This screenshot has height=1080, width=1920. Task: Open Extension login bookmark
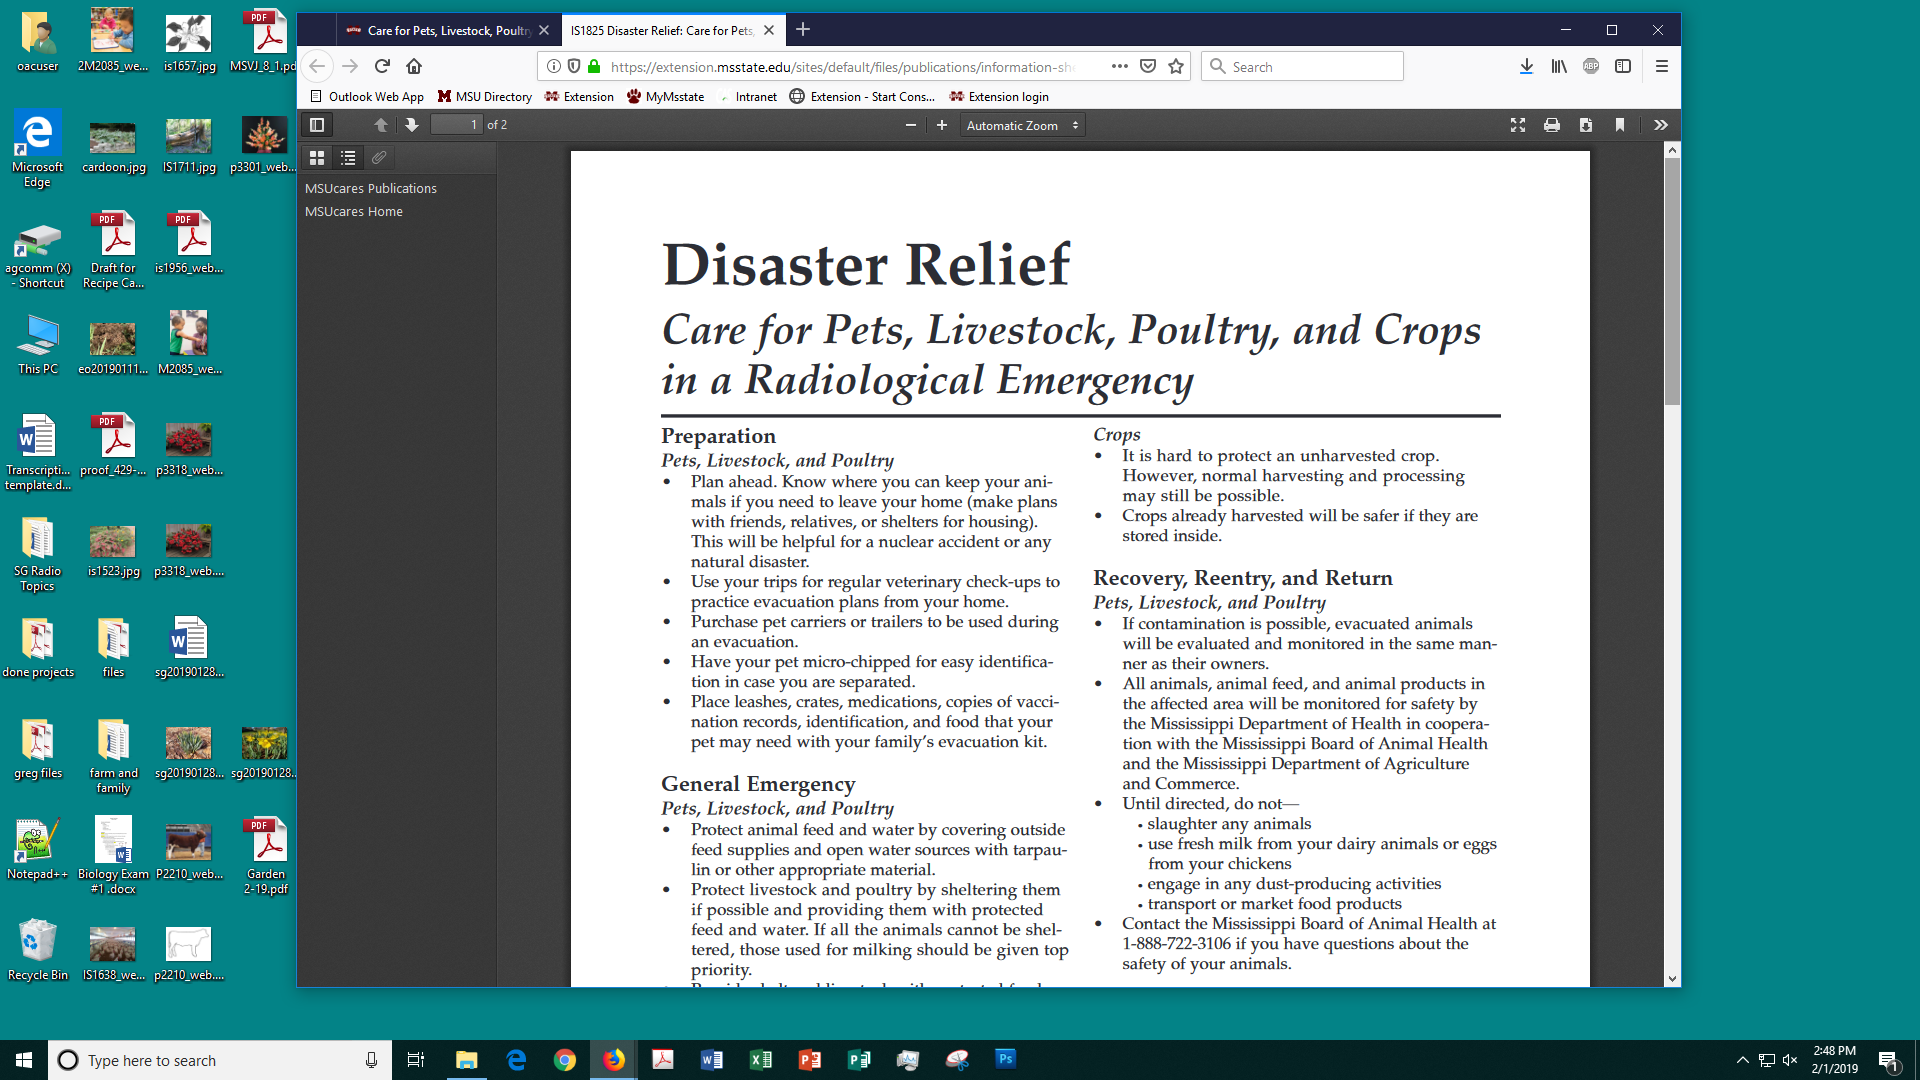click(x=999, y=97)
